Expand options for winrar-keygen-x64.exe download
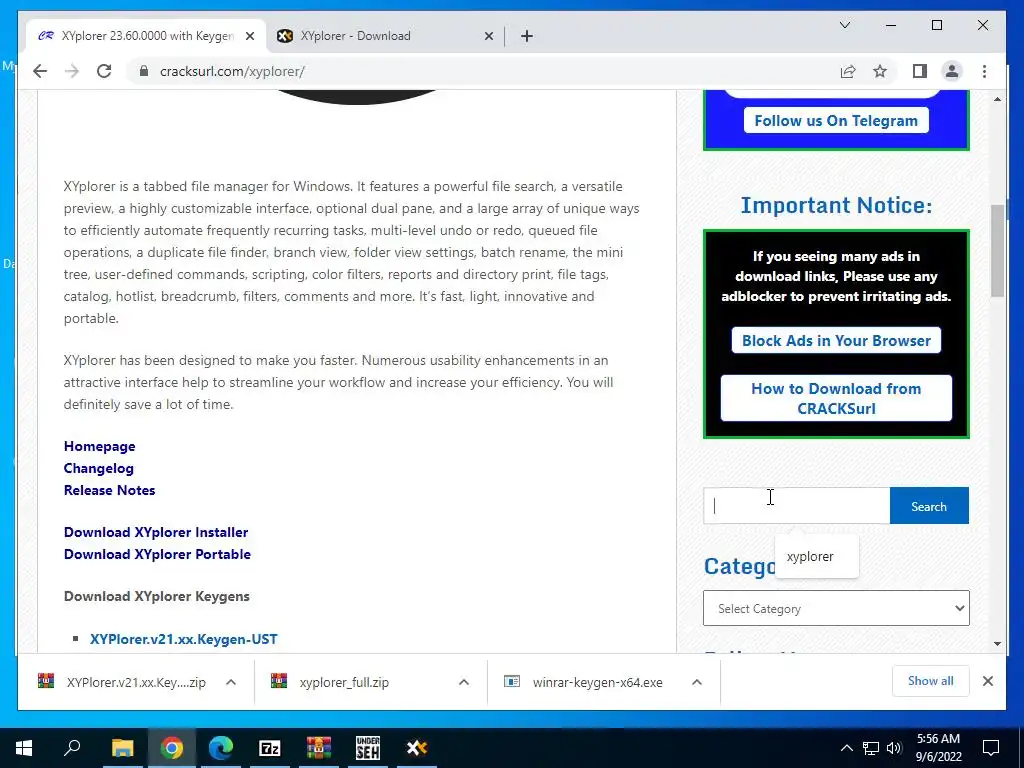1024x768 pixels. click(x=697, y=682)
